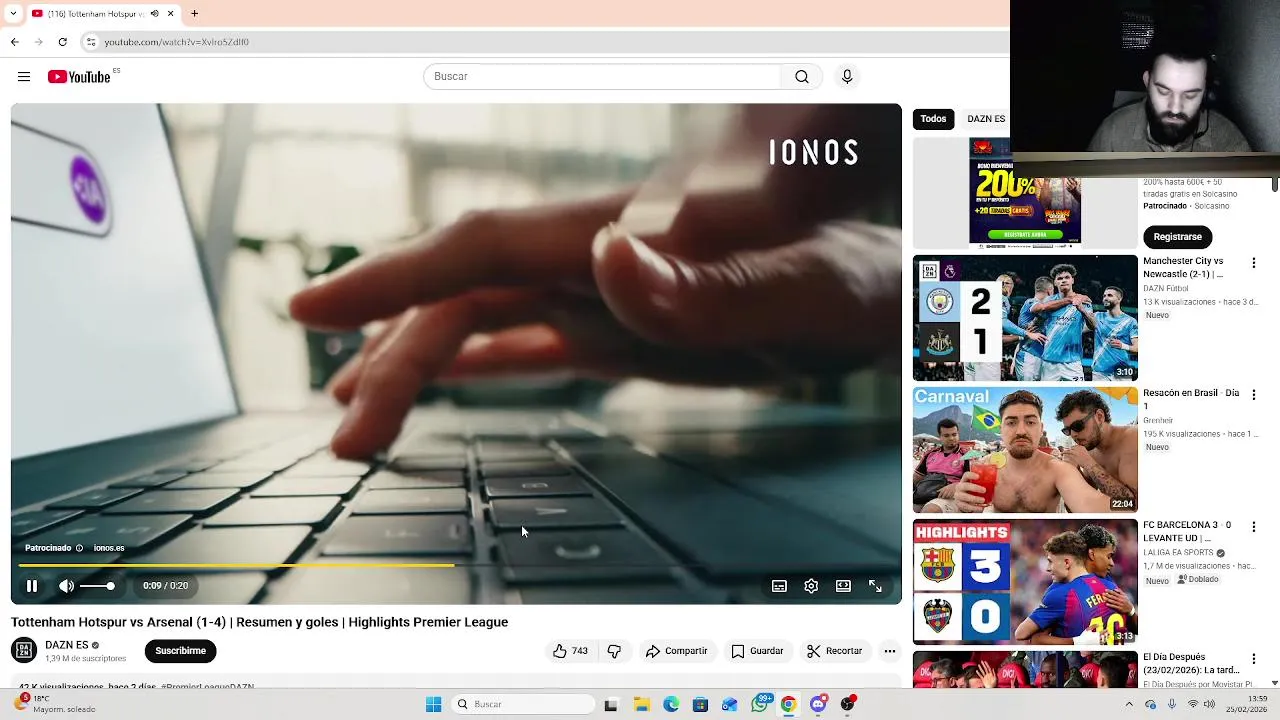Adjust the player volume slider
The width and height of the screenshot is (1280, 720).
(x=97, y=586)
